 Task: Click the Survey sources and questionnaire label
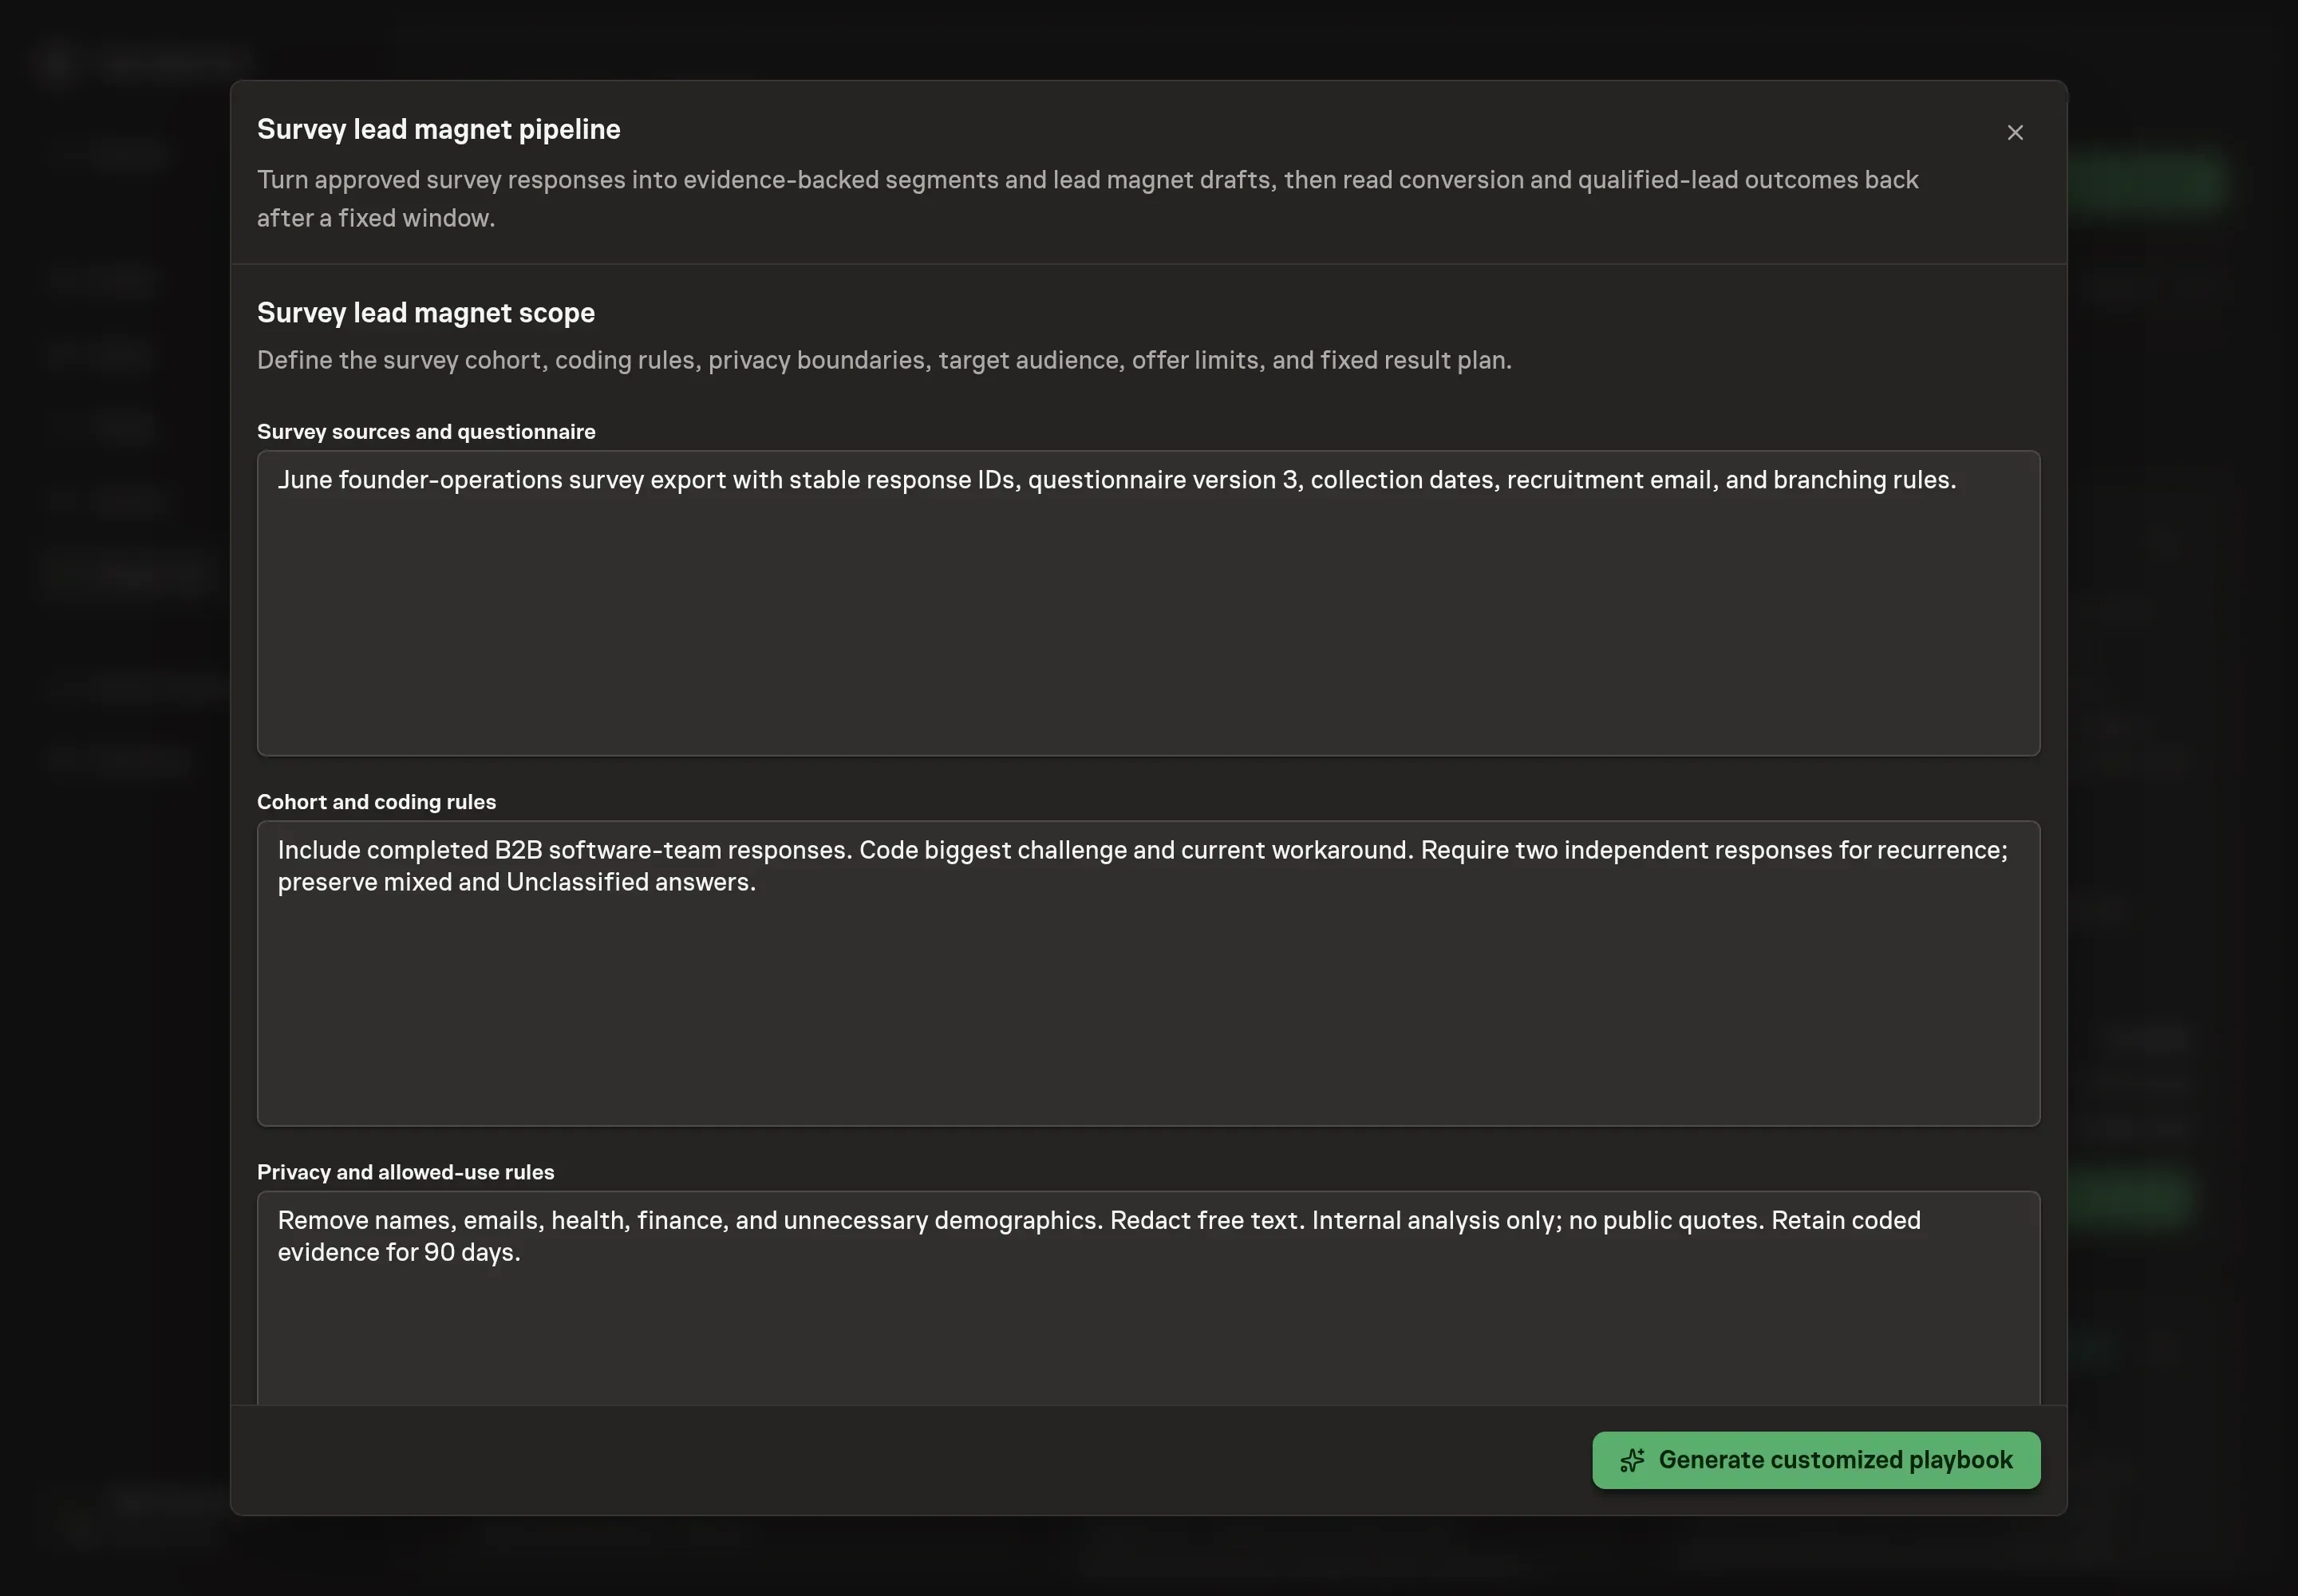[x=426, y=432]
